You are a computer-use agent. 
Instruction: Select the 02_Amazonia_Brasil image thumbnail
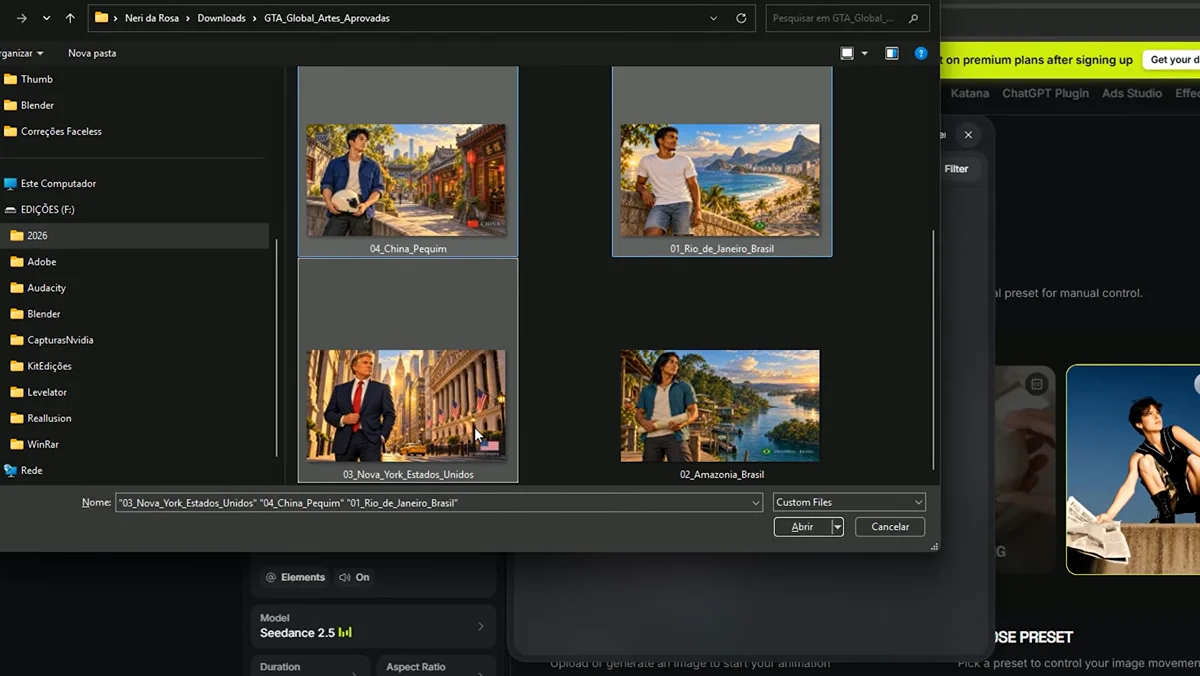pyautogui.click(x=720, y=406)
